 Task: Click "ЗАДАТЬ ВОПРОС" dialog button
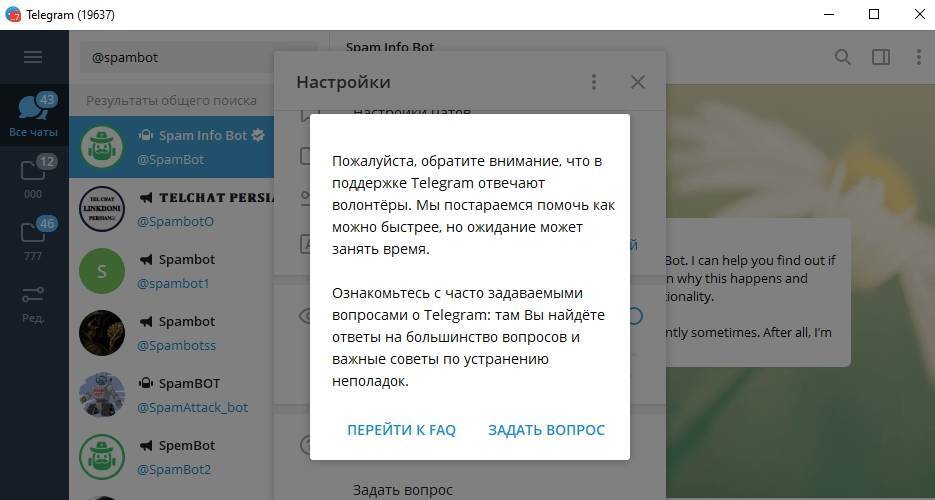pos(546,430)
